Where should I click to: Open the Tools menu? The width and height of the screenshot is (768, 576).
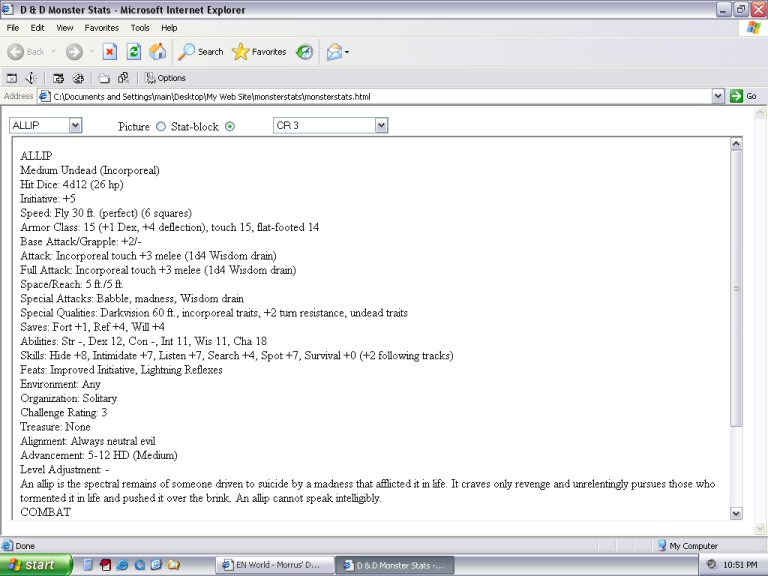(140, 28)
